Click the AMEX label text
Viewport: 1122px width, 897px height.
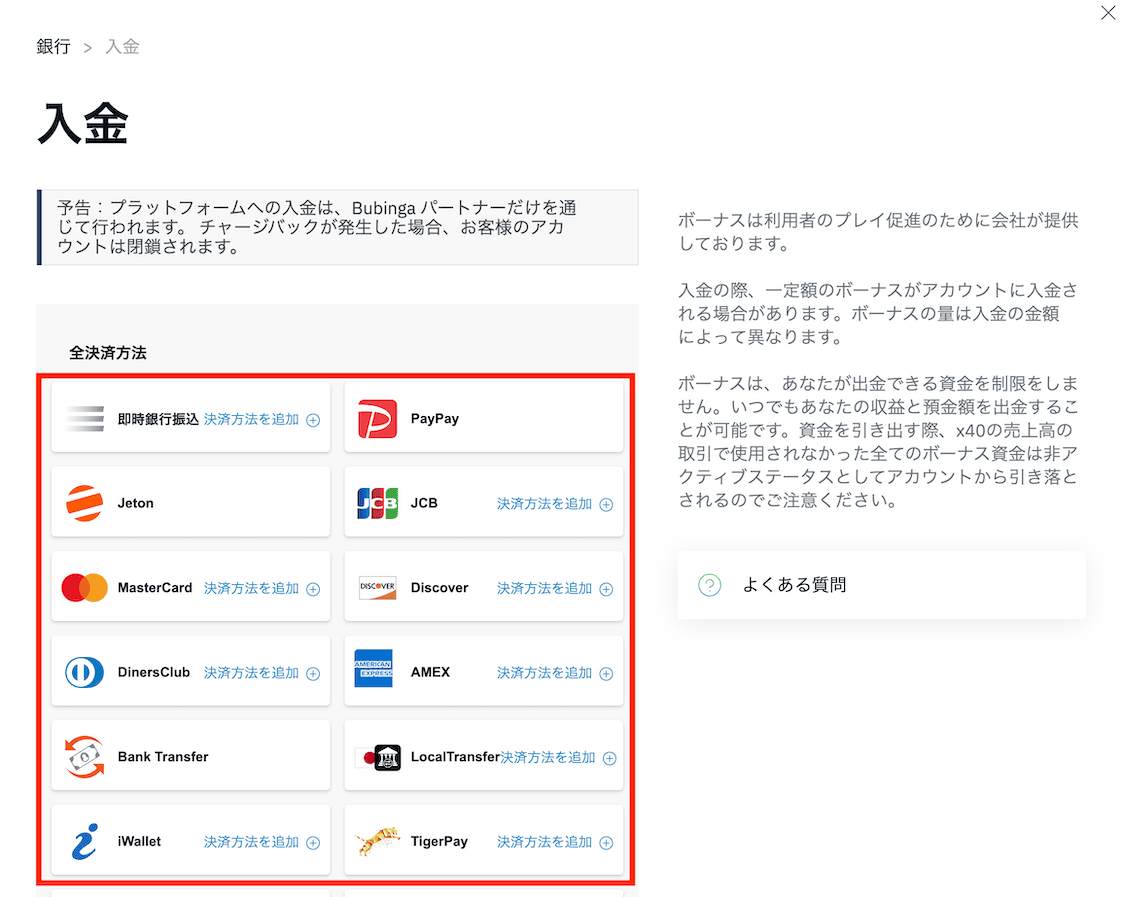click(430, 672)
